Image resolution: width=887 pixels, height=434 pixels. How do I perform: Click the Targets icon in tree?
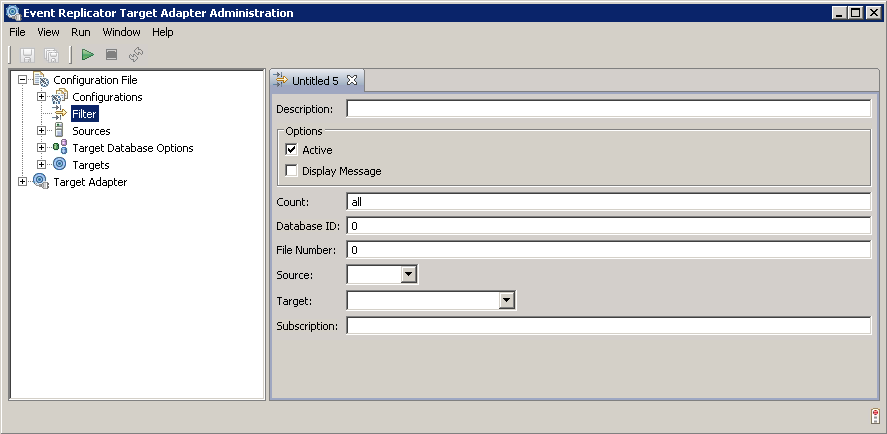pos(59,165)
